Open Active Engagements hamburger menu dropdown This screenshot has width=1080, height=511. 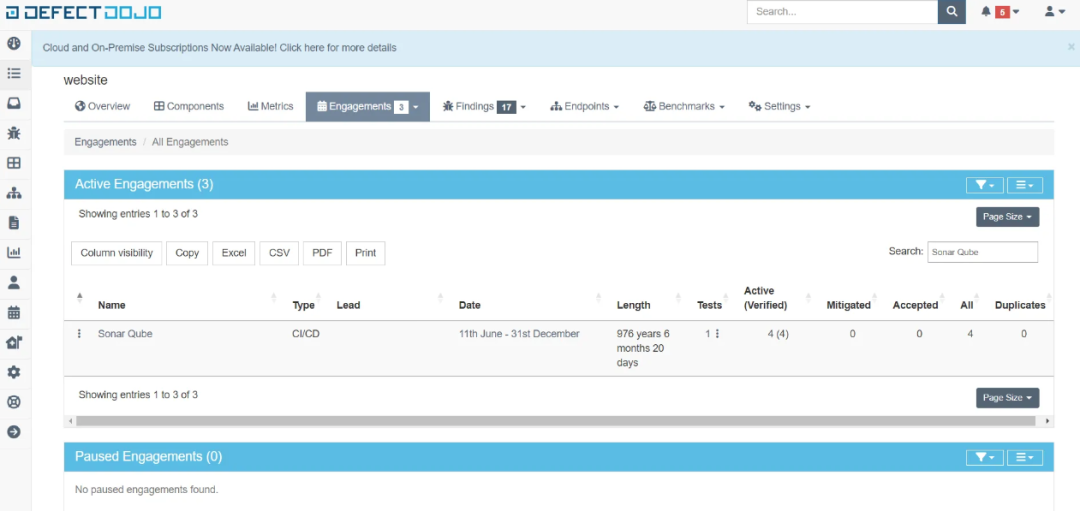[1025, 185]
